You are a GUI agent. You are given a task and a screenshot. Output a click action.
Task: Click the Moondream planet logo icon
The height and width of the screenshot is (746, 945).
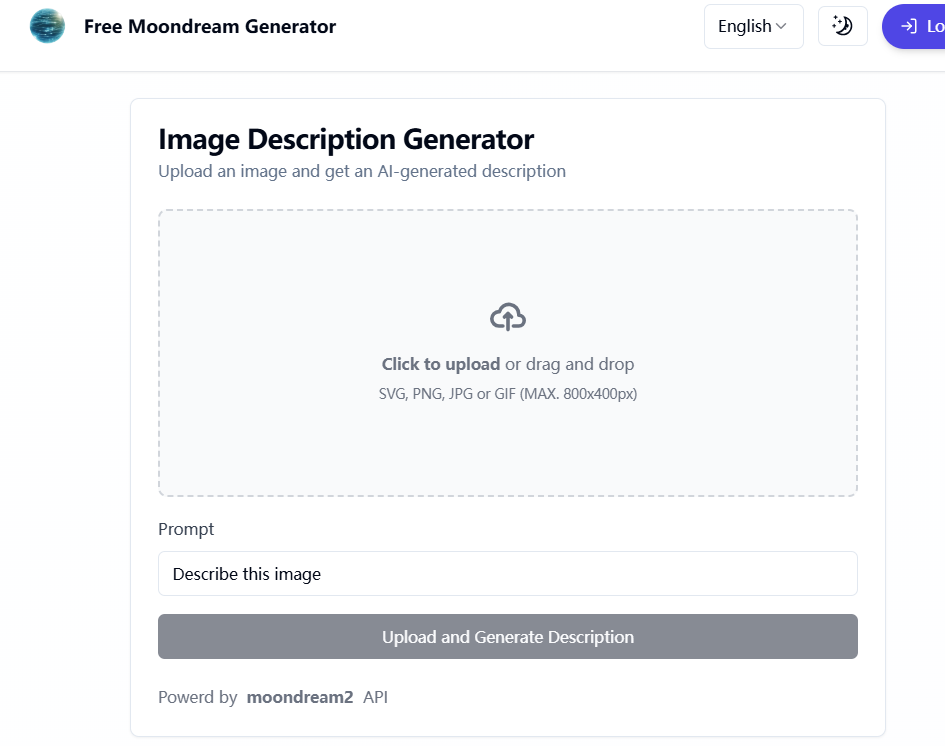(47, 26)
